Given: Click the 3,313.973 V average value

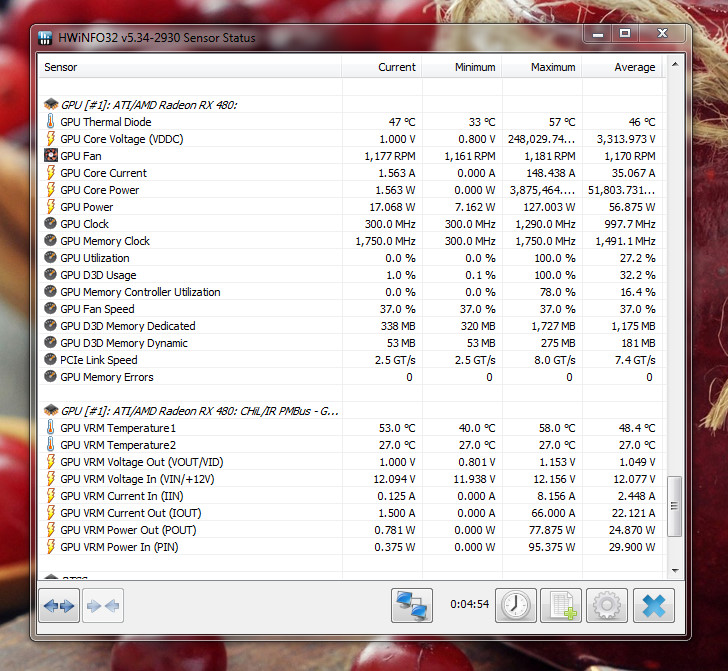Looking at the screenshot, I should [x=626, y=139].
